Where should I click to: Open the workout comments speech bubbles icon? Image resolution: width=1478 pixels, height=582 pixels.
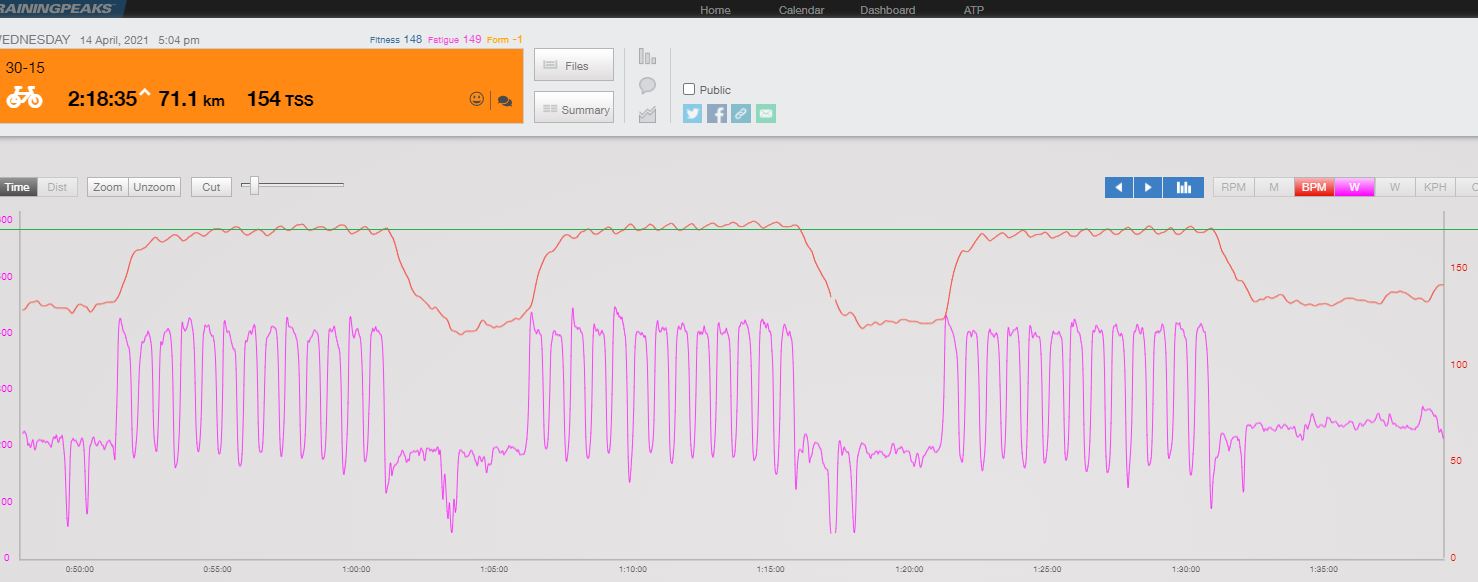(505, 100)
